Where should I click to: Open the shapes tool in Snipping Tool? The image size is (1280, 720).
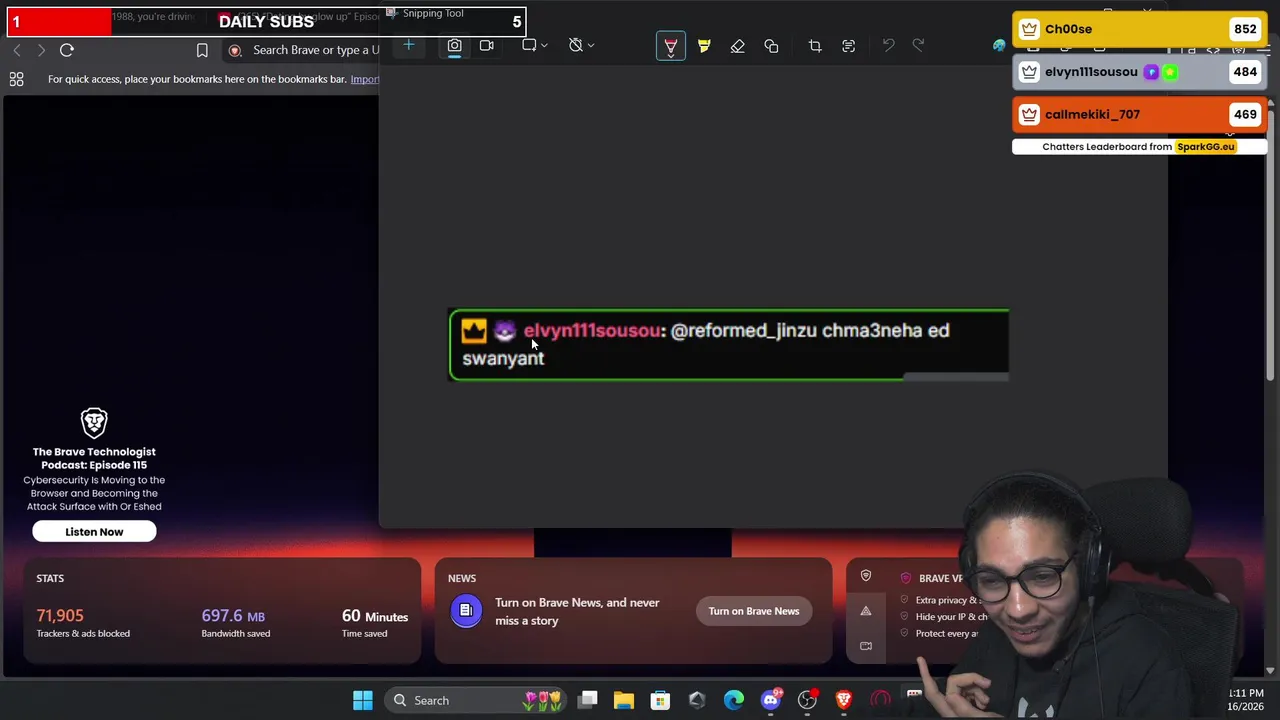[x=771, y=46]
